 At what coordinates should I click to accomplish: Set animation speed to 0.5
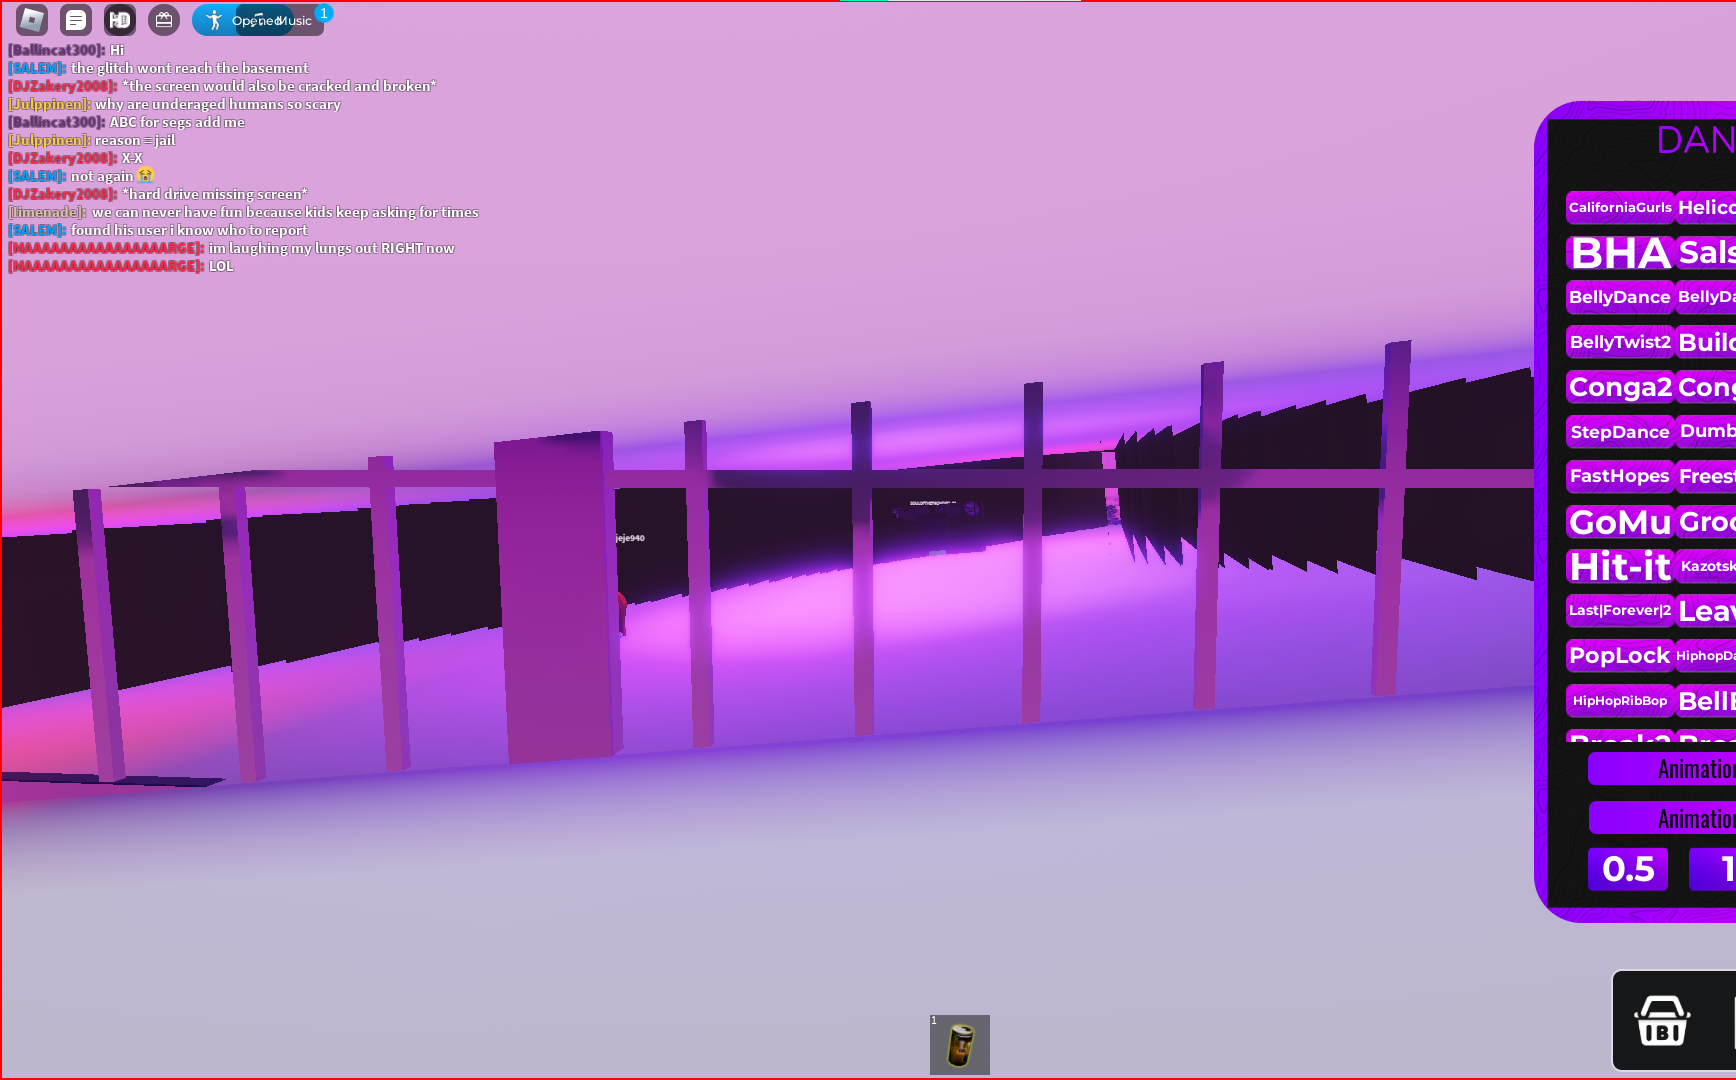(1627, 869)
